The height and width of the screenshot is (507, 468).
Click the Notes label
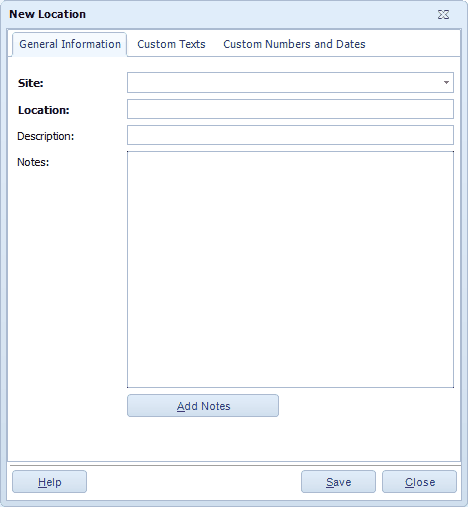tap(33, 162)
